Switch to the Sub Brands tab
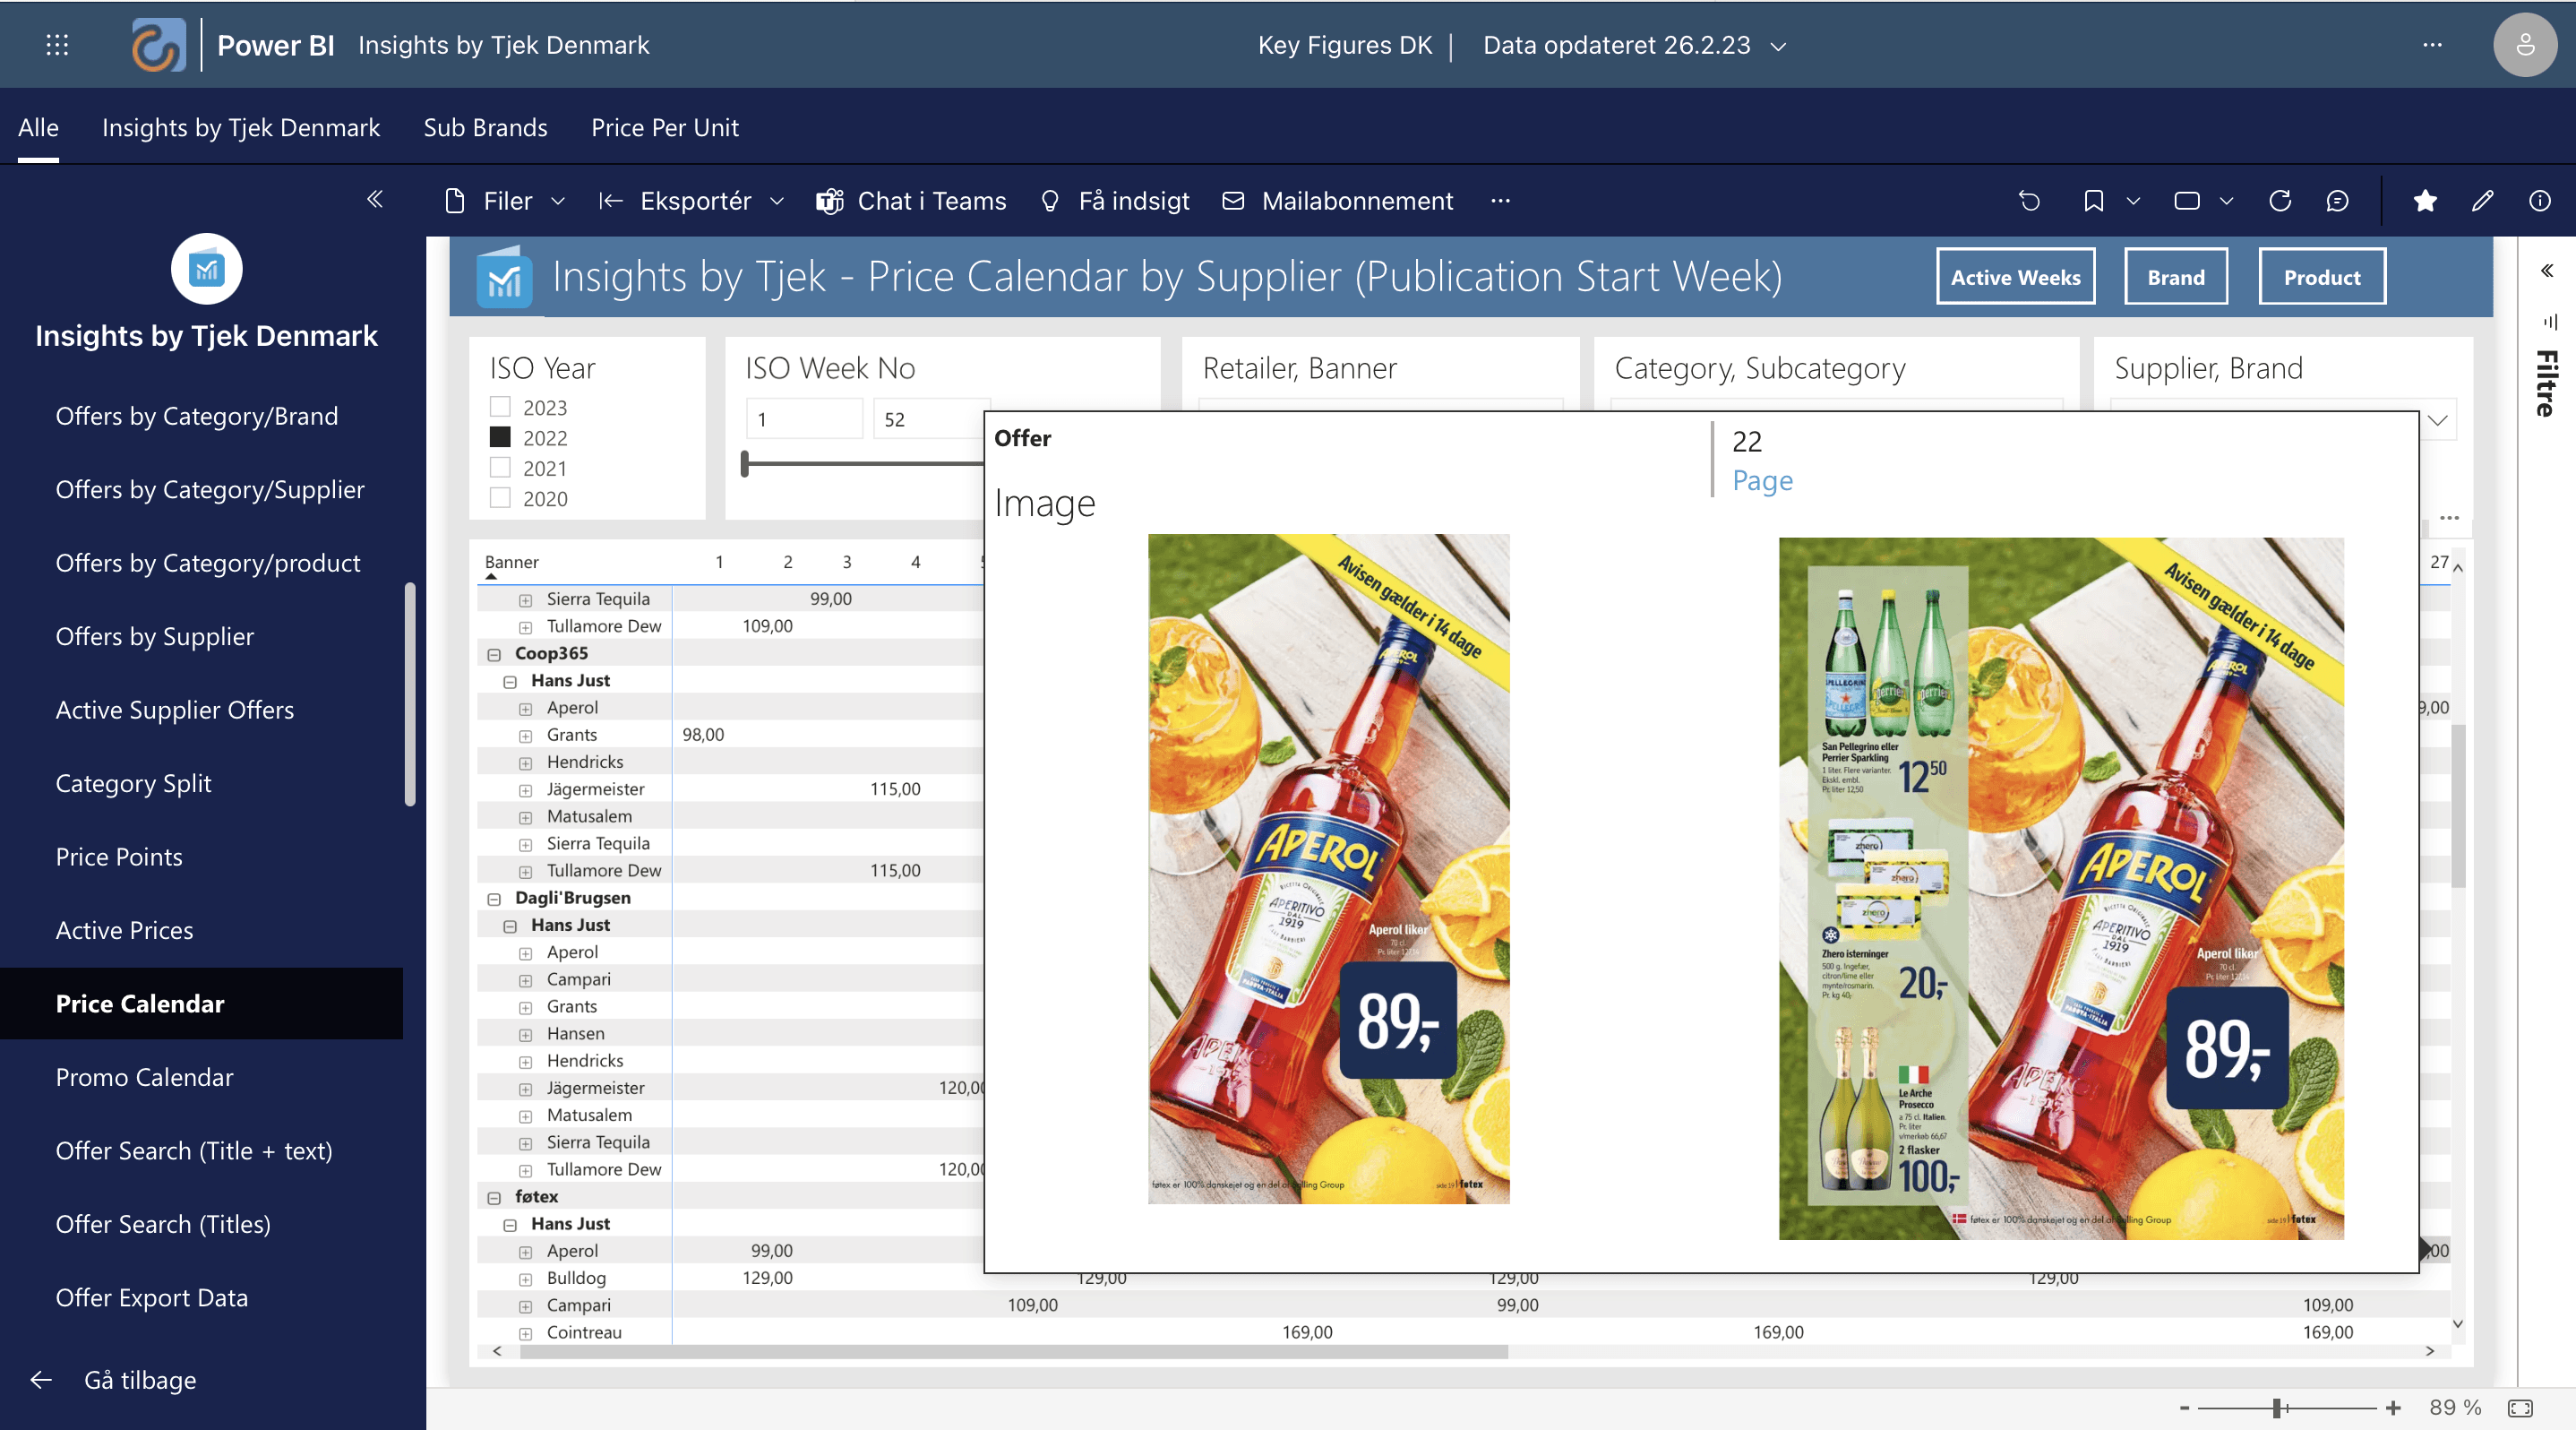Screen dimensions: 2576x1430 pos(485,128)
